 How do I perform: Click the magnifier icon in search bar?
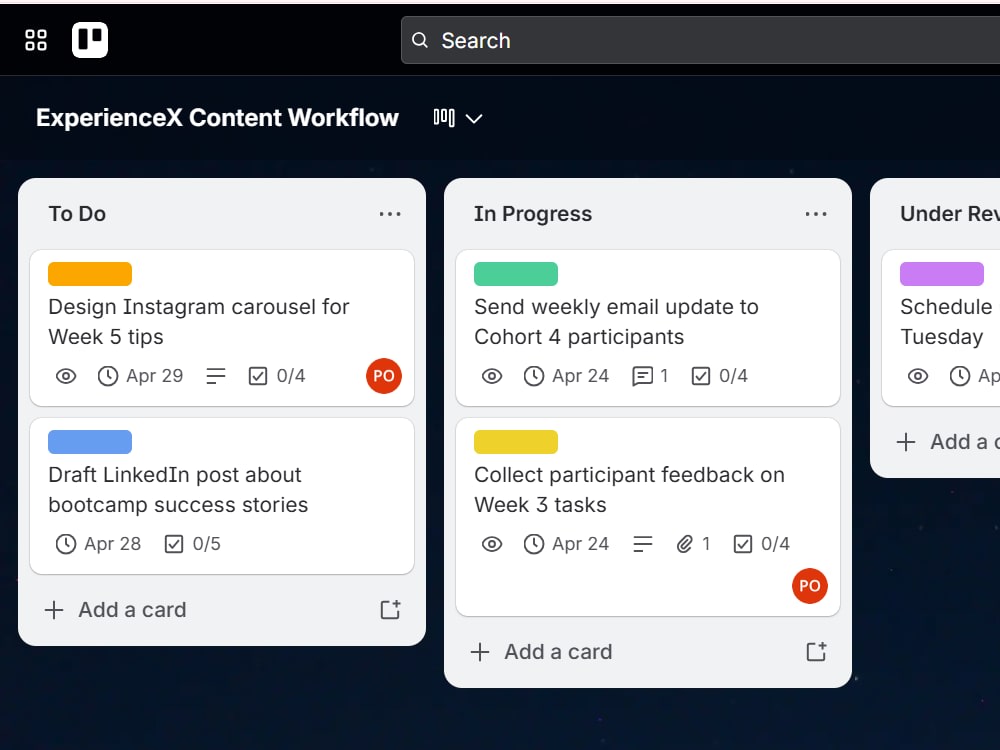click(x=420, y=40)
